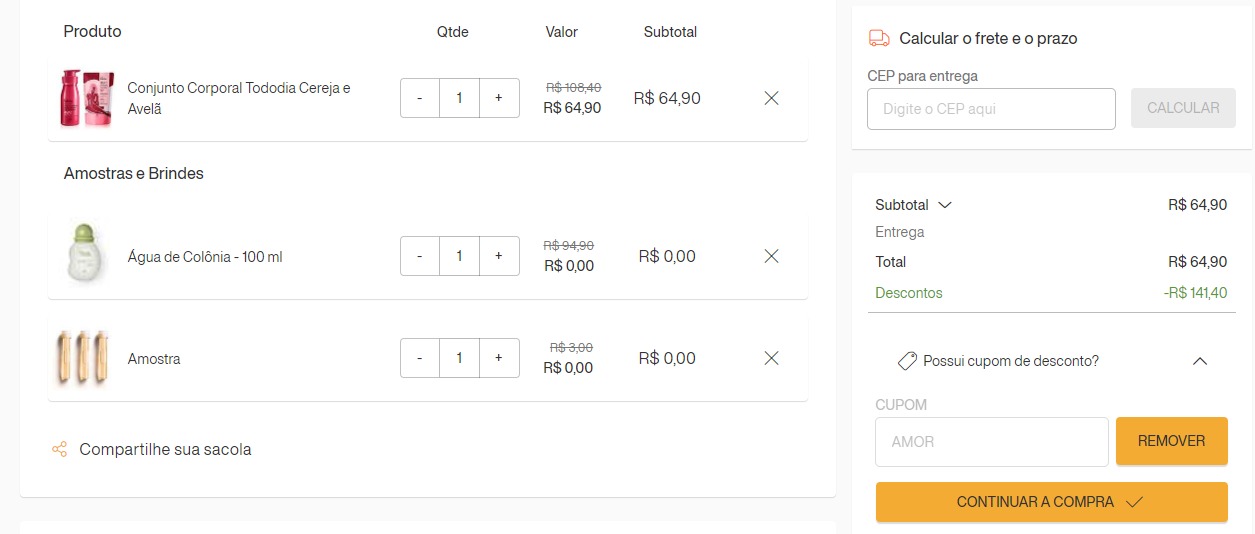Screen dimensions: 1255x534
Task: Click REMOVER to remove coupon
Action: click(1171, 441)
